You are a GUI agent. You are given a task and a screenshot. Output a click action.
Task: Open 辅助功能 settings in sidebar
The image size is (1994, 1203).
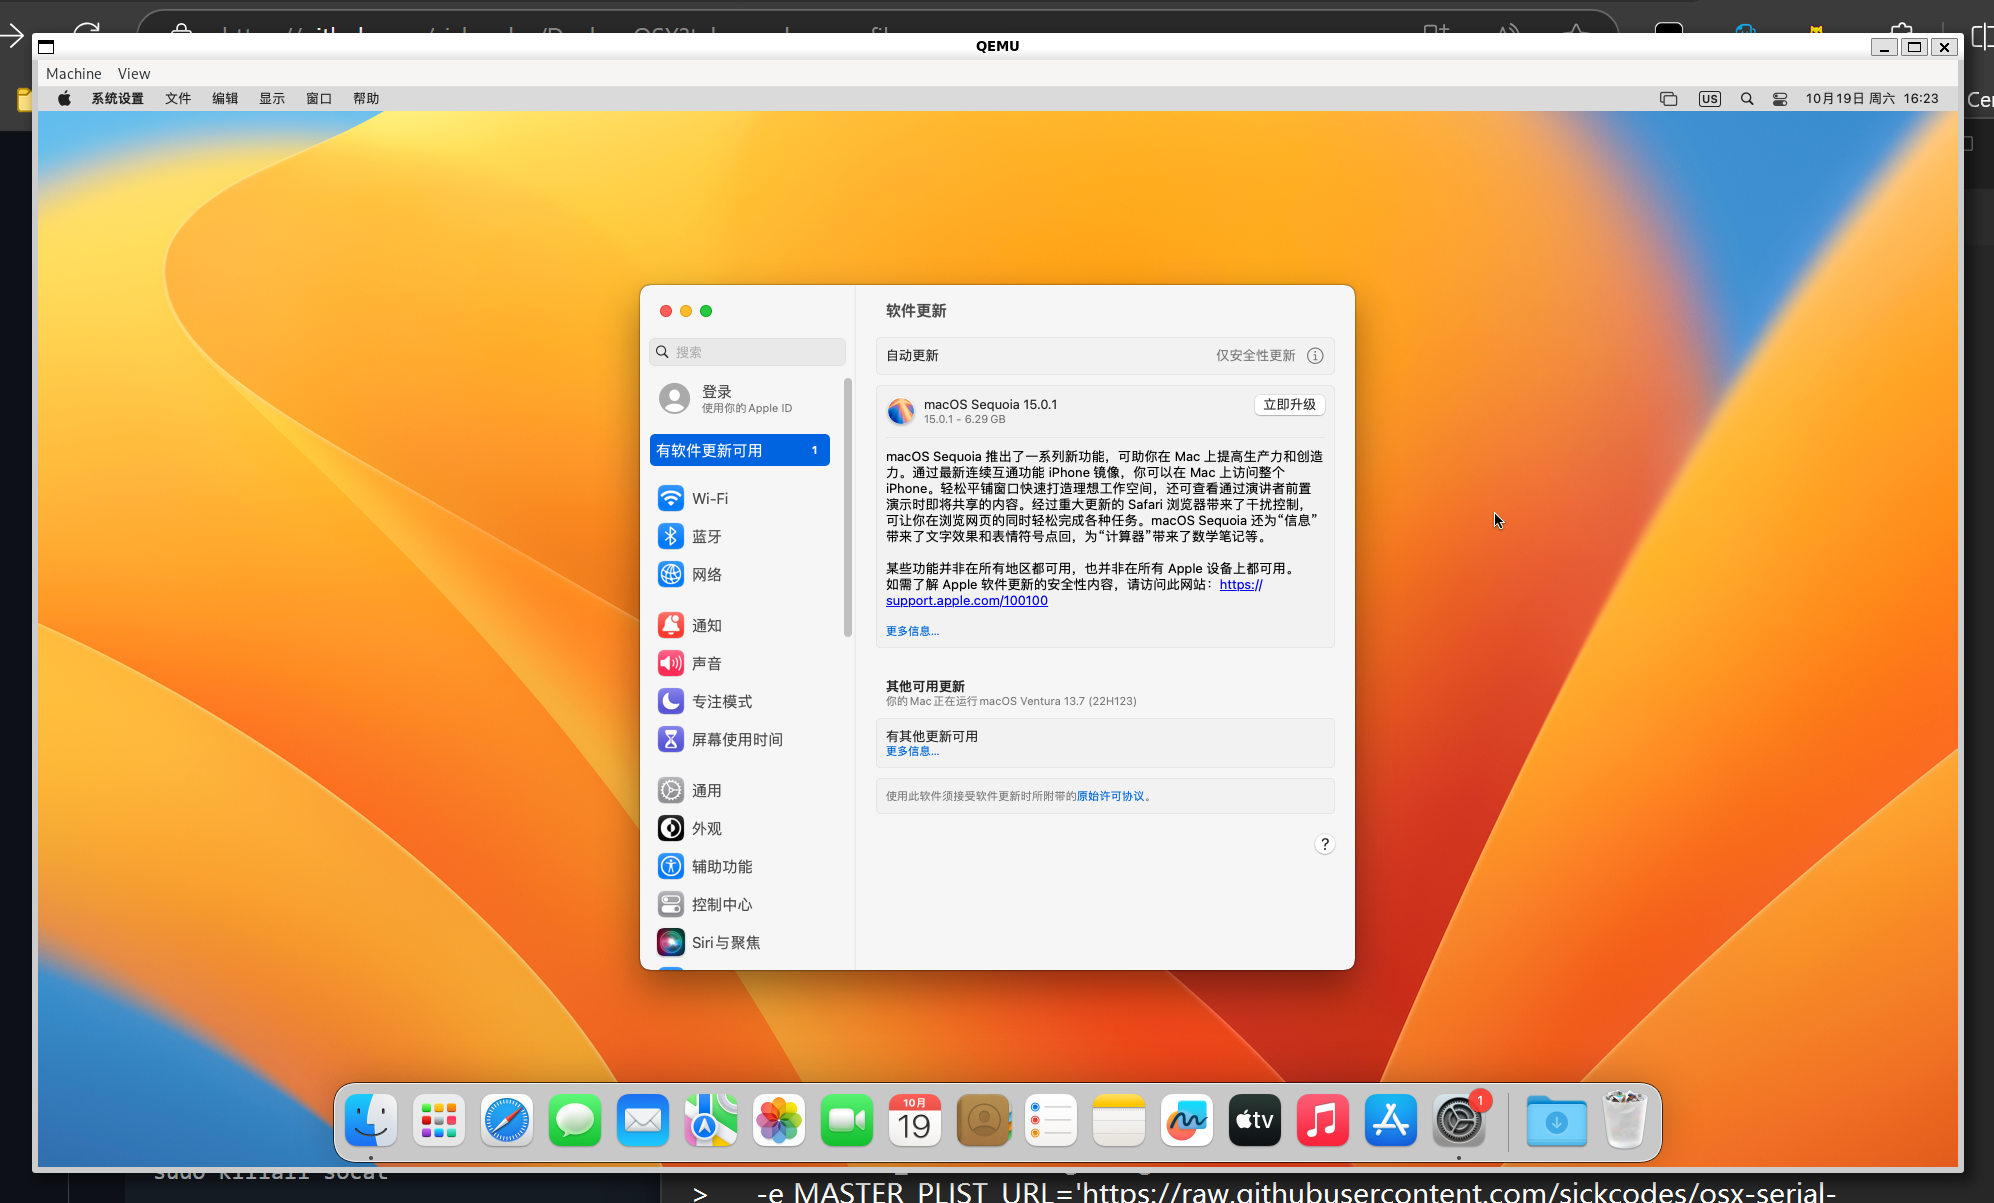click(x=740, y=866)
